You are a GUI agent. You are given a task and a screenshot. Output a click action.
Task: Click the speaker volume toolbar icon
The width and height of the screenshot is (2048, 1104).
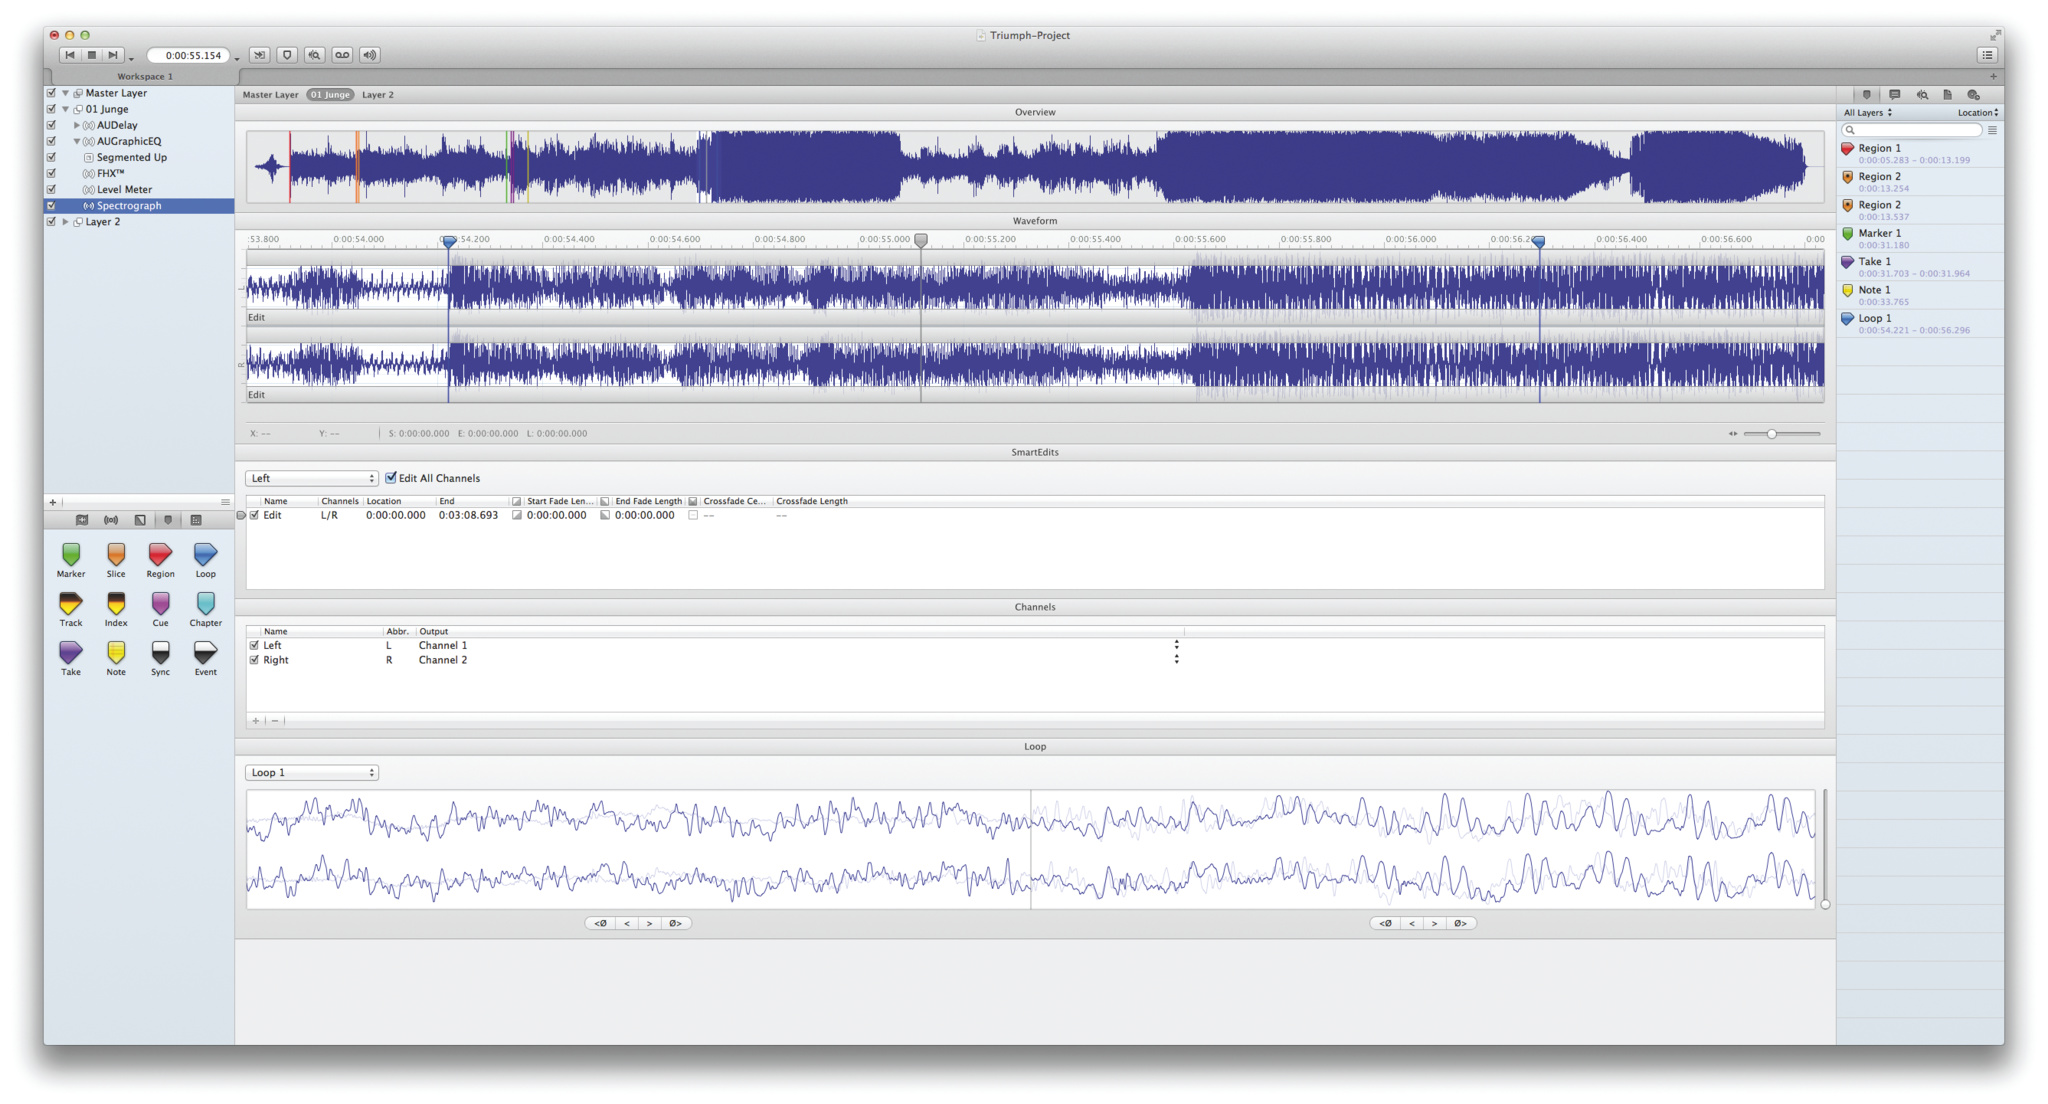[x=370, y=55]
